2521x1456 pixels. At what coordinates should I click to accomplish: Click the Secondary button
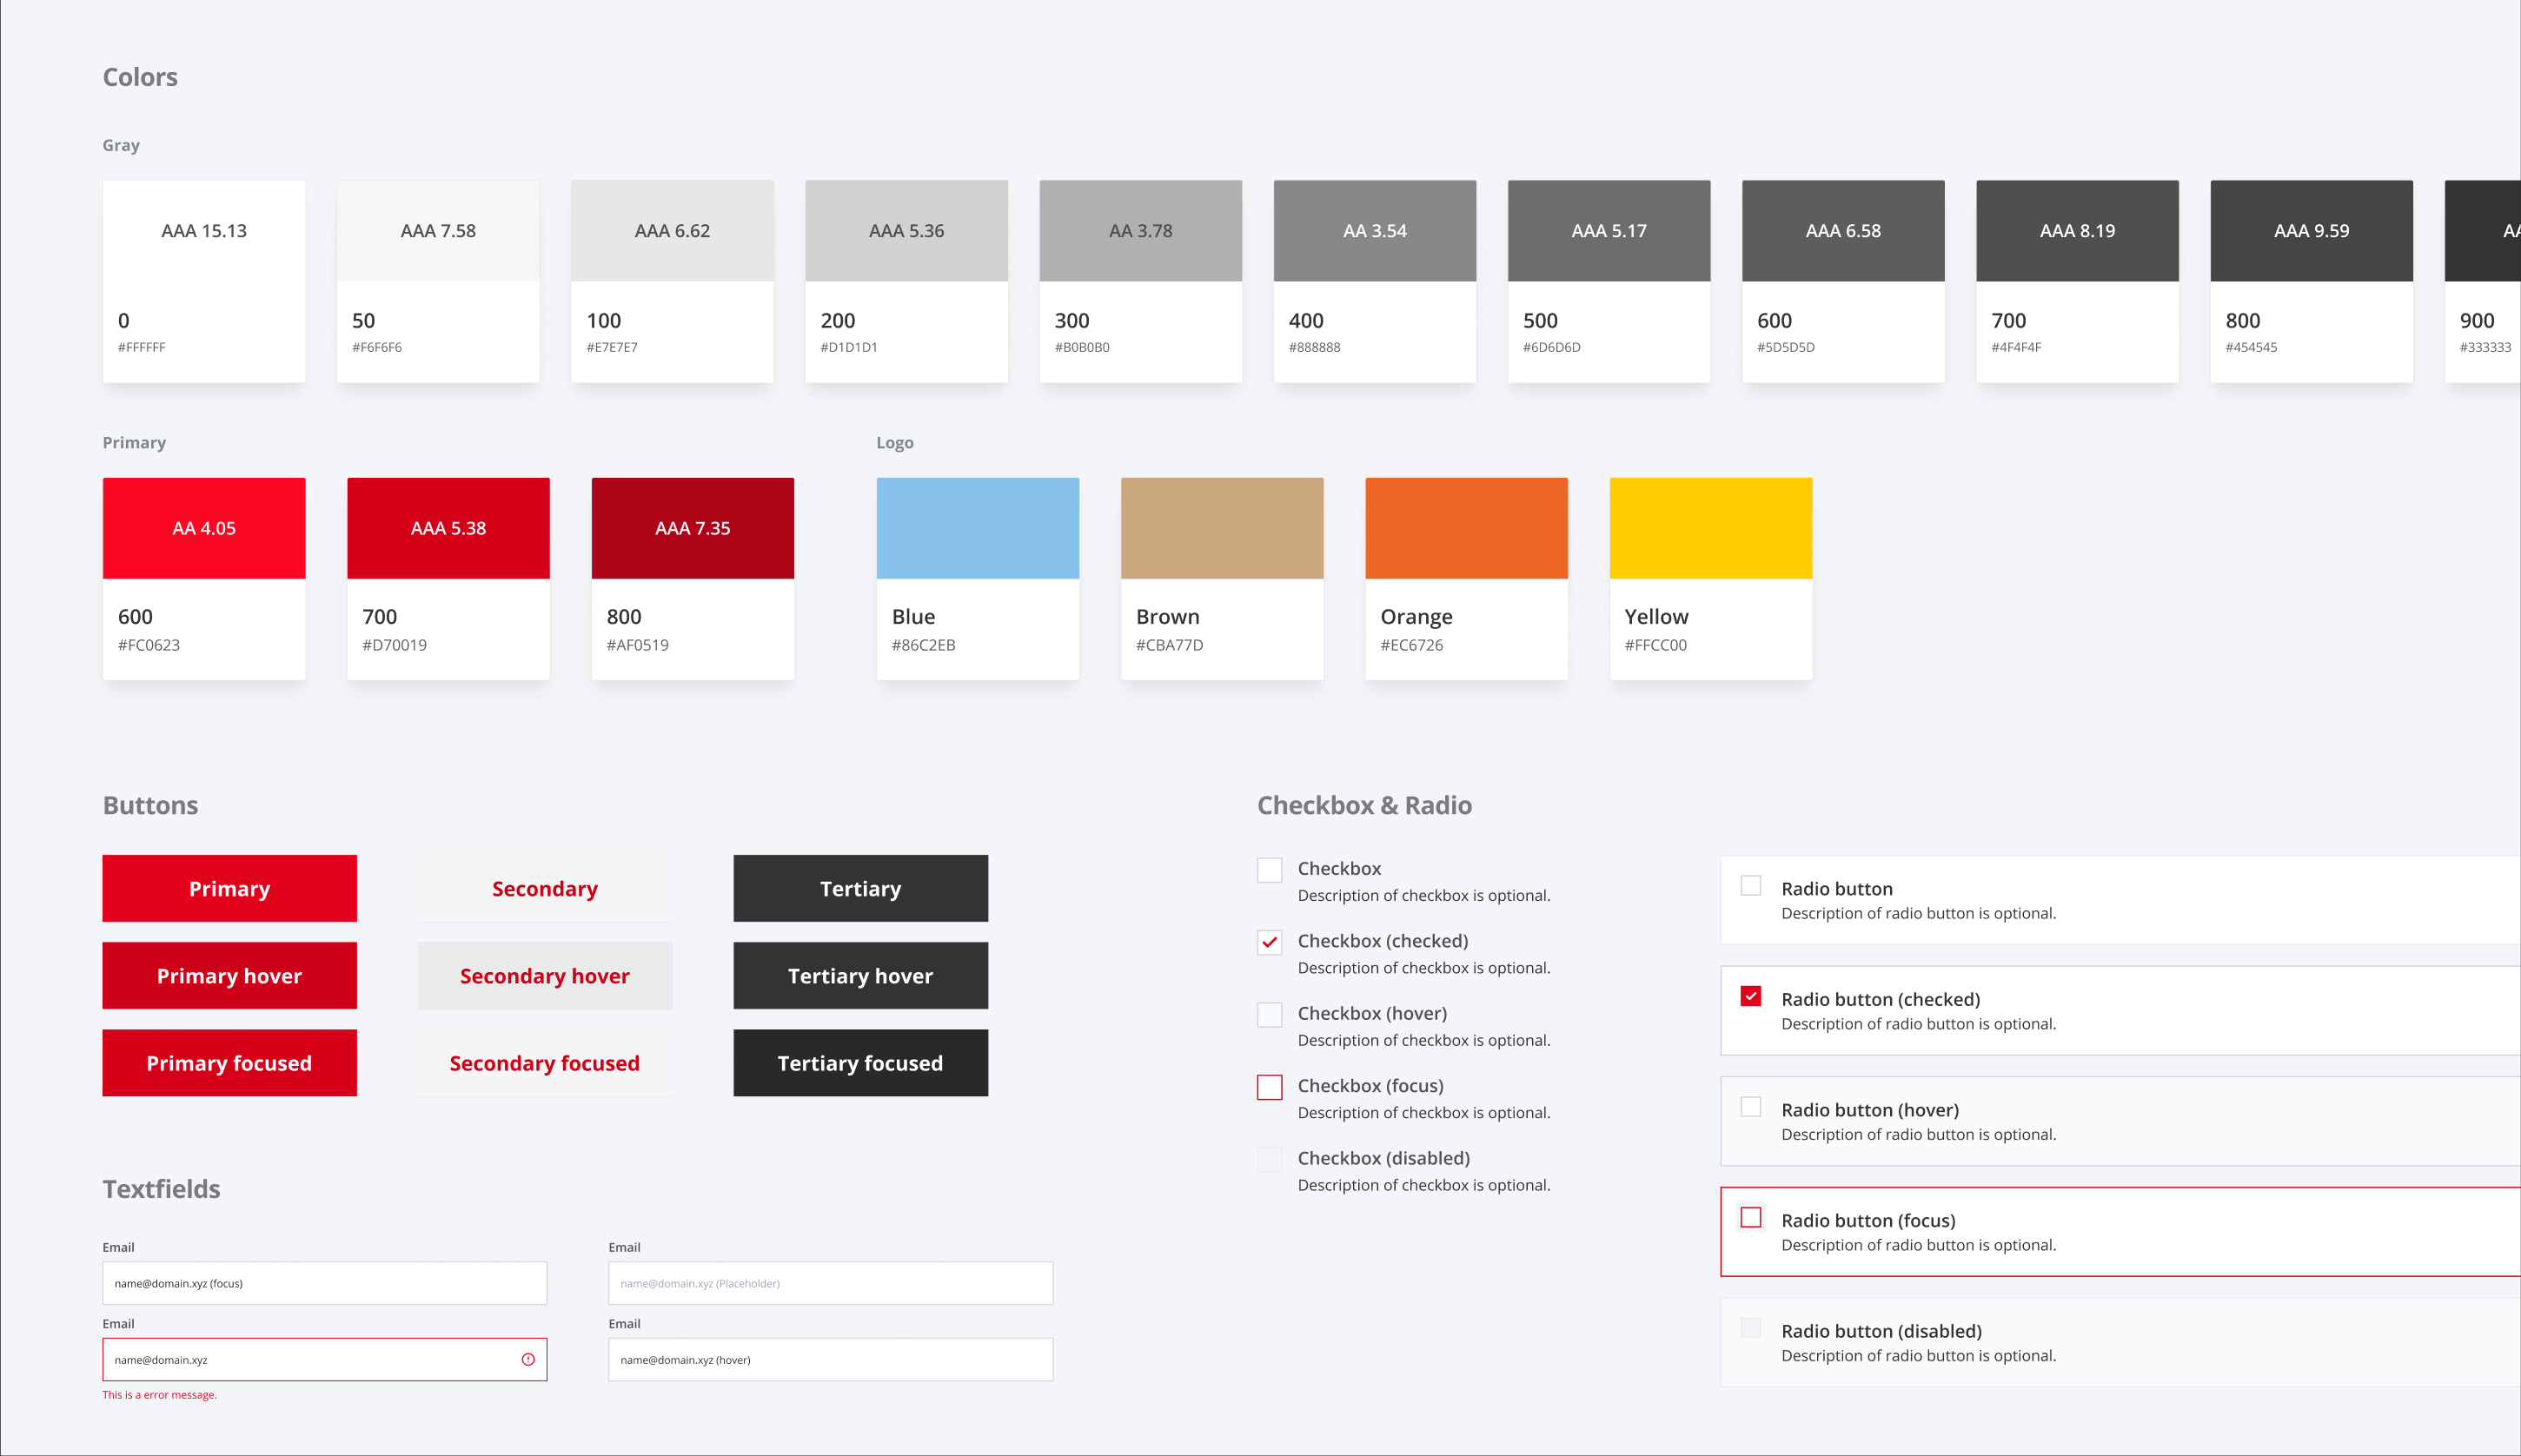(545, 888)
